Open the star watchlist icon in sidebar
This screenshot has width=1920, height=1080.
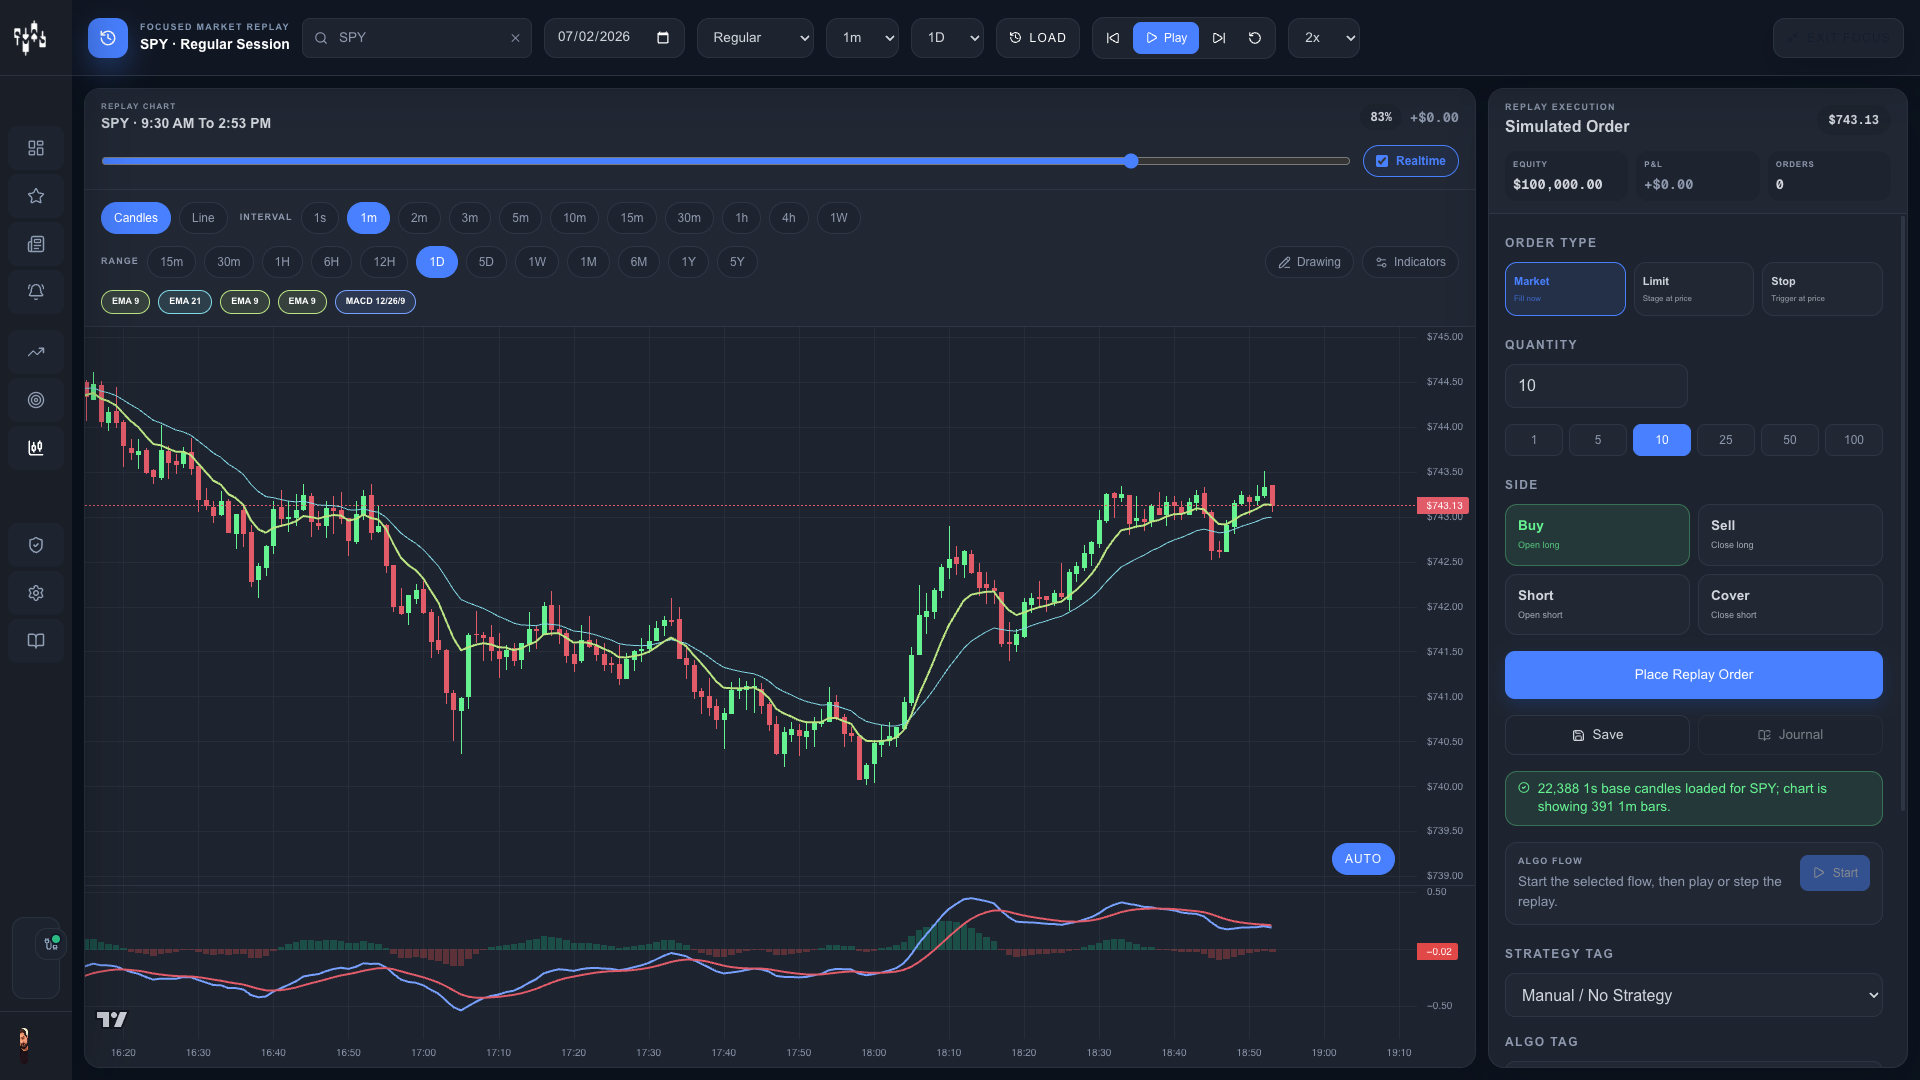pyautogui.click(x=36, y=196)
